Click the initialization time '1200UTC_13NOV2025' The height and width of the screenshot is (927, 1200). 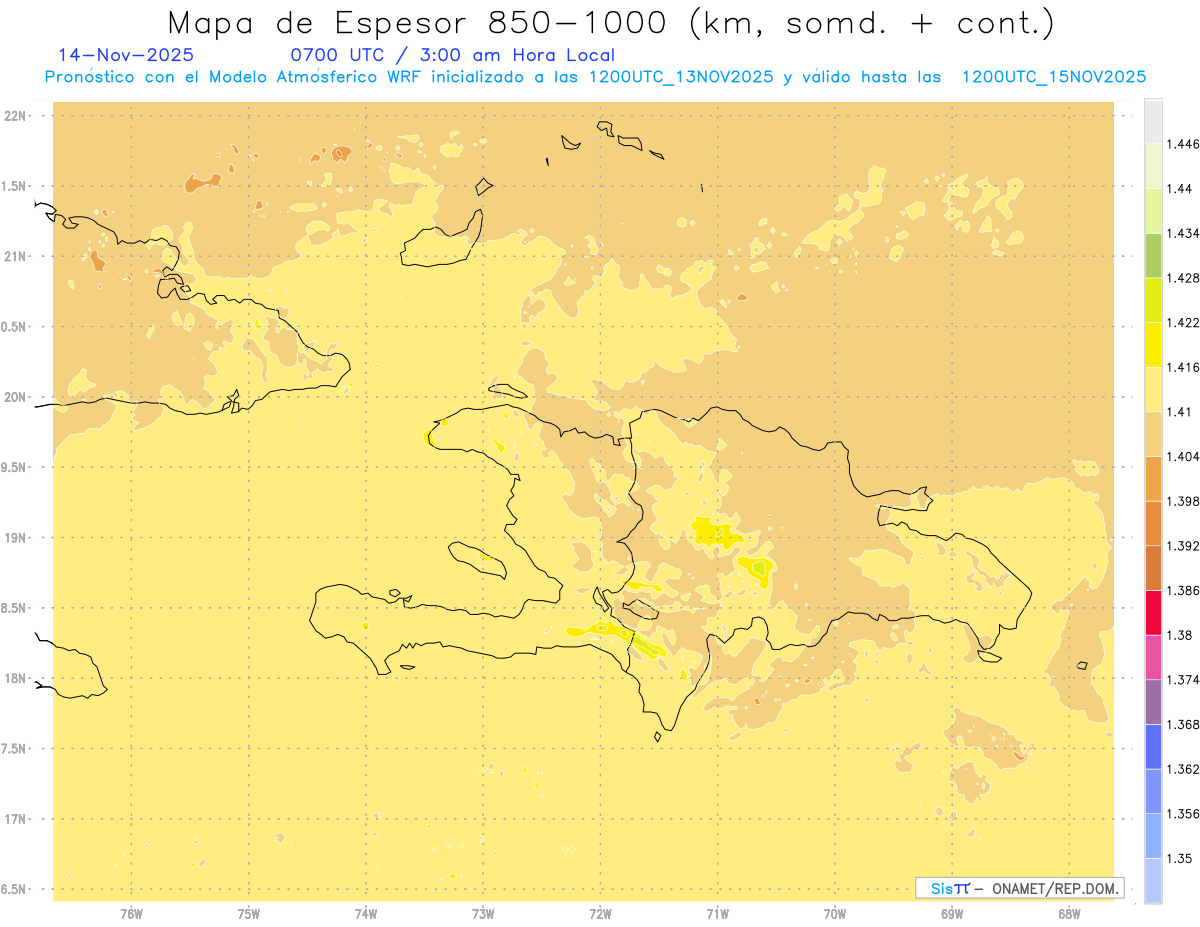[679, 77]
